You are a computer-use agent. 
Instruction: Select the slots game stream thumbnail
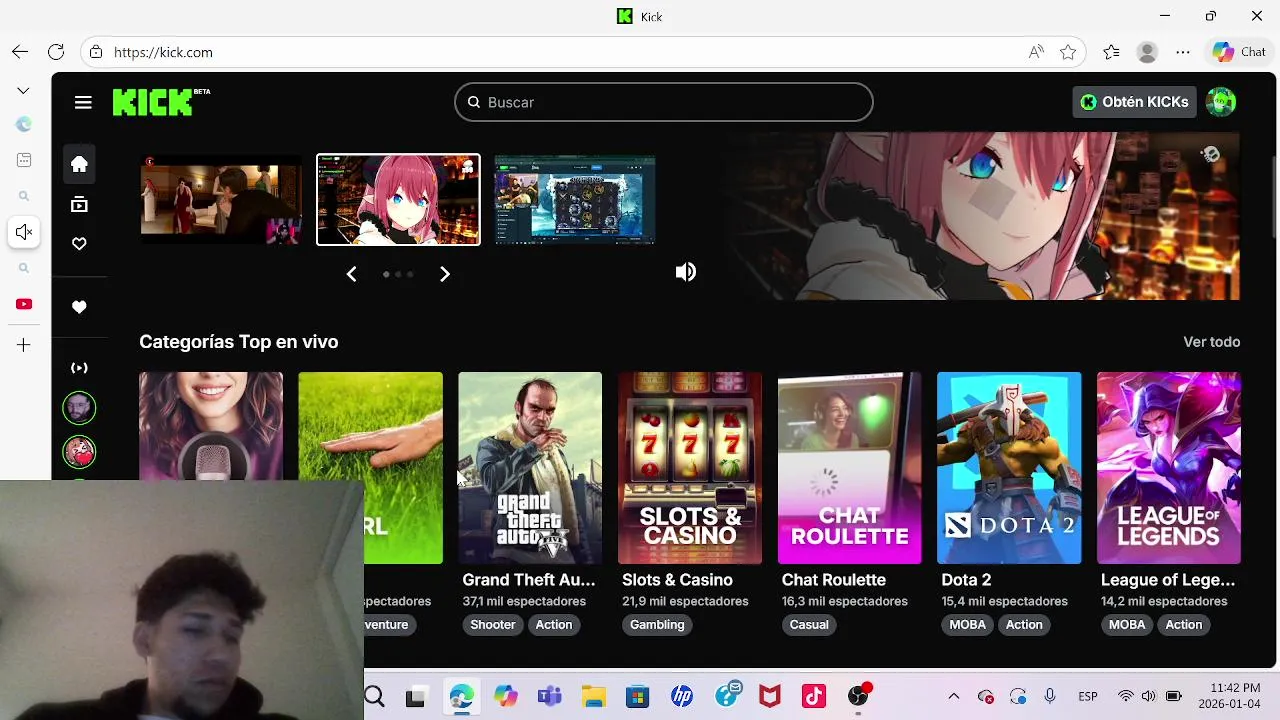tap(575, 199)
